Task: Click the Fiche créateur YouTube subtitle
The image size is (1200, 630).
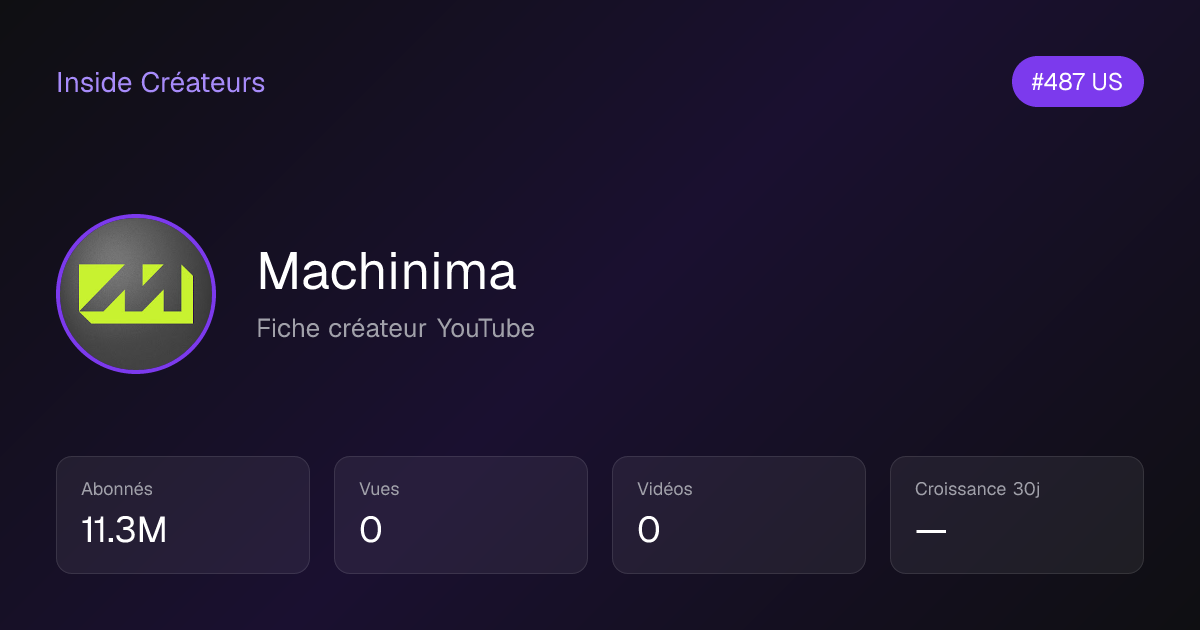Action: click(396, 328)
